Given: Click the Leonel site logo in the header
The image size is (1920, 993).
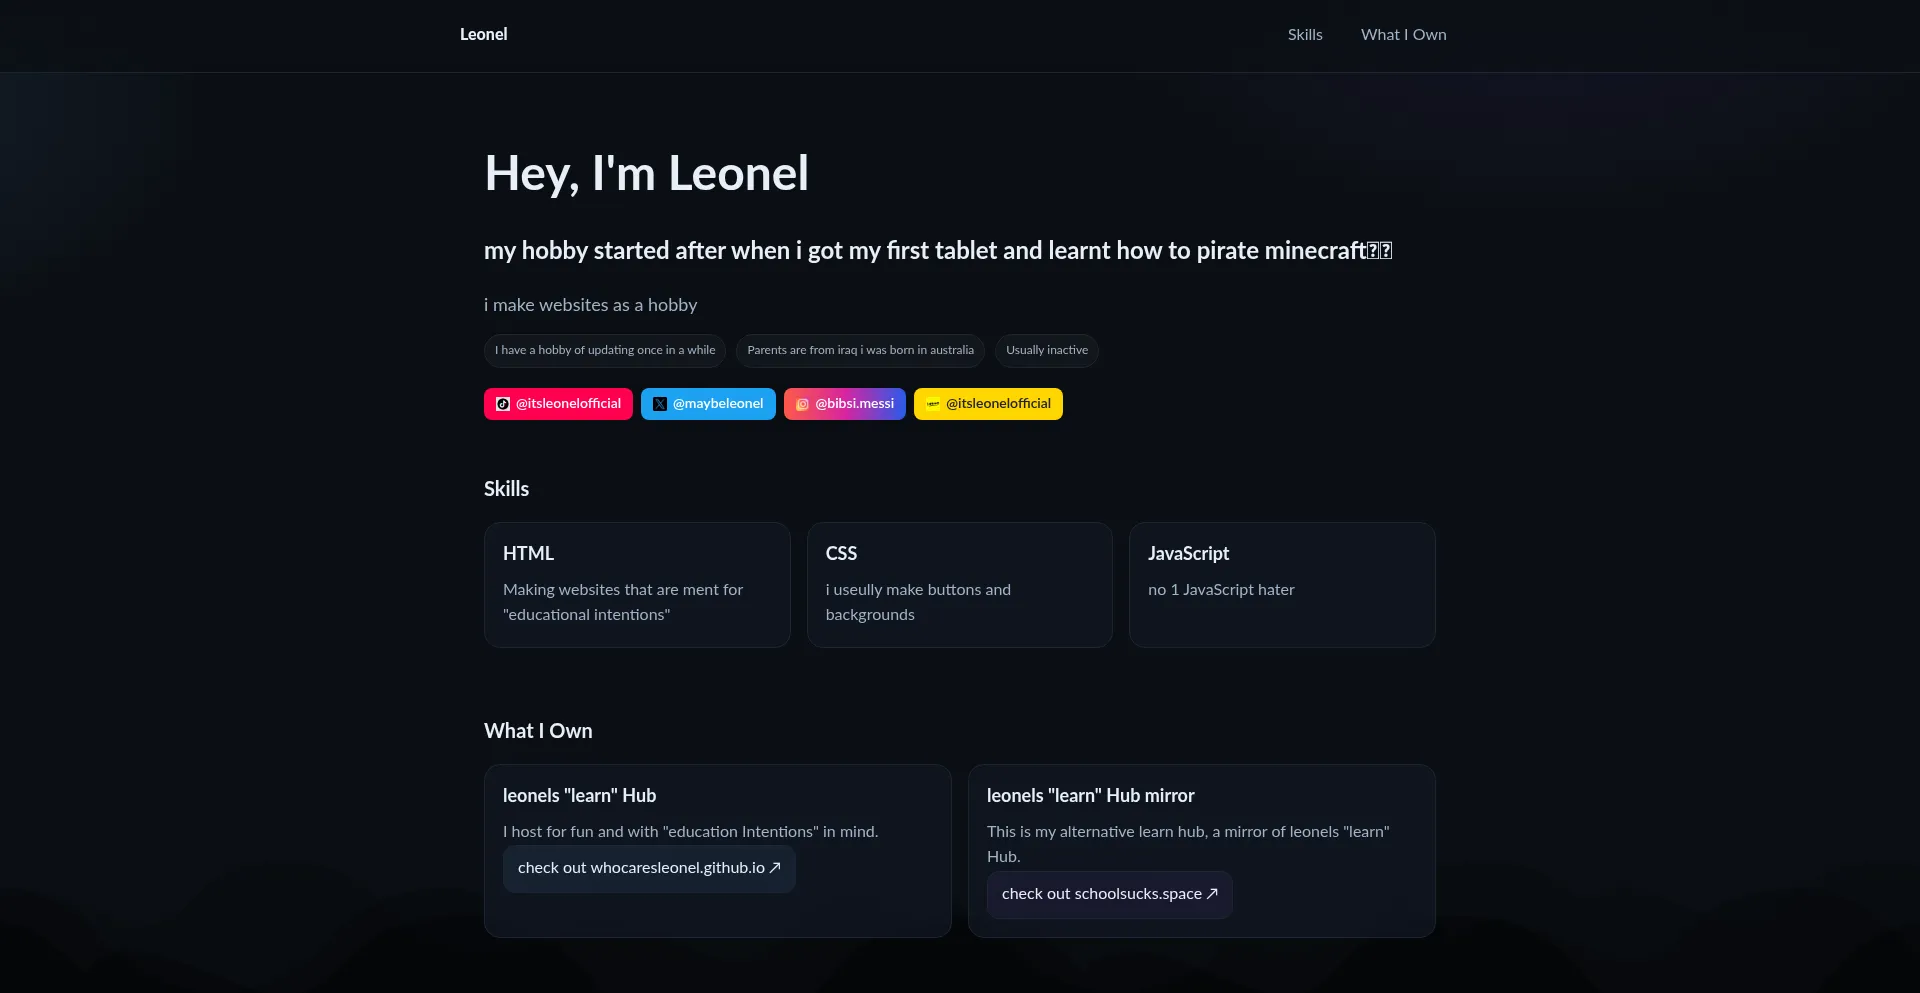Looking at the screenshot, I should pos(484,35).
